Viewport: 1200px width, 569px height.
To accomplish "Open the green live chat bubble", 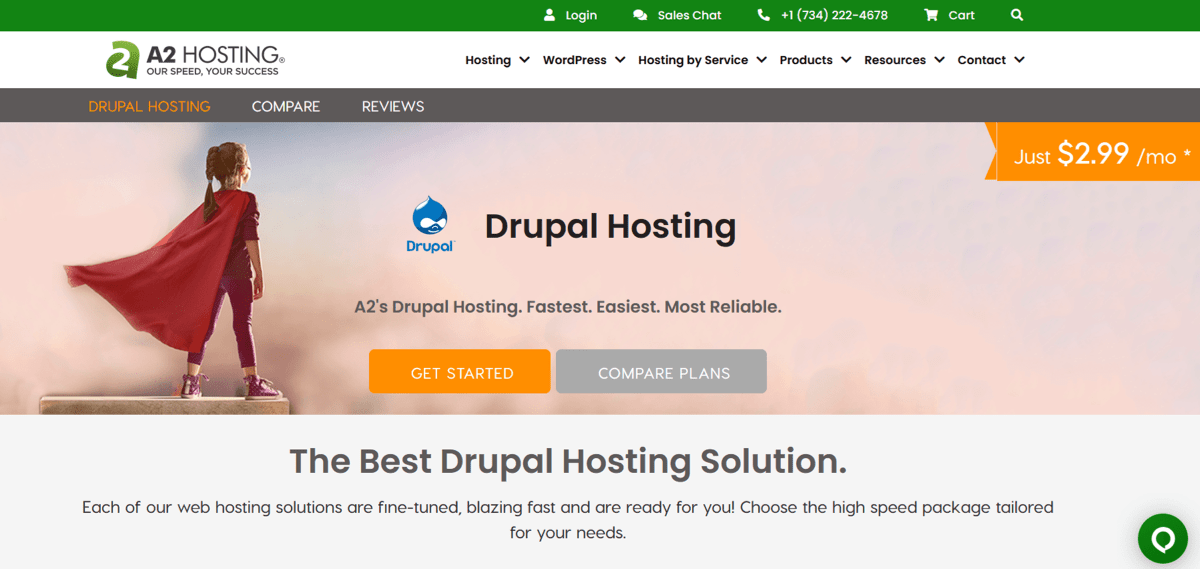I will coord(1163,540).
